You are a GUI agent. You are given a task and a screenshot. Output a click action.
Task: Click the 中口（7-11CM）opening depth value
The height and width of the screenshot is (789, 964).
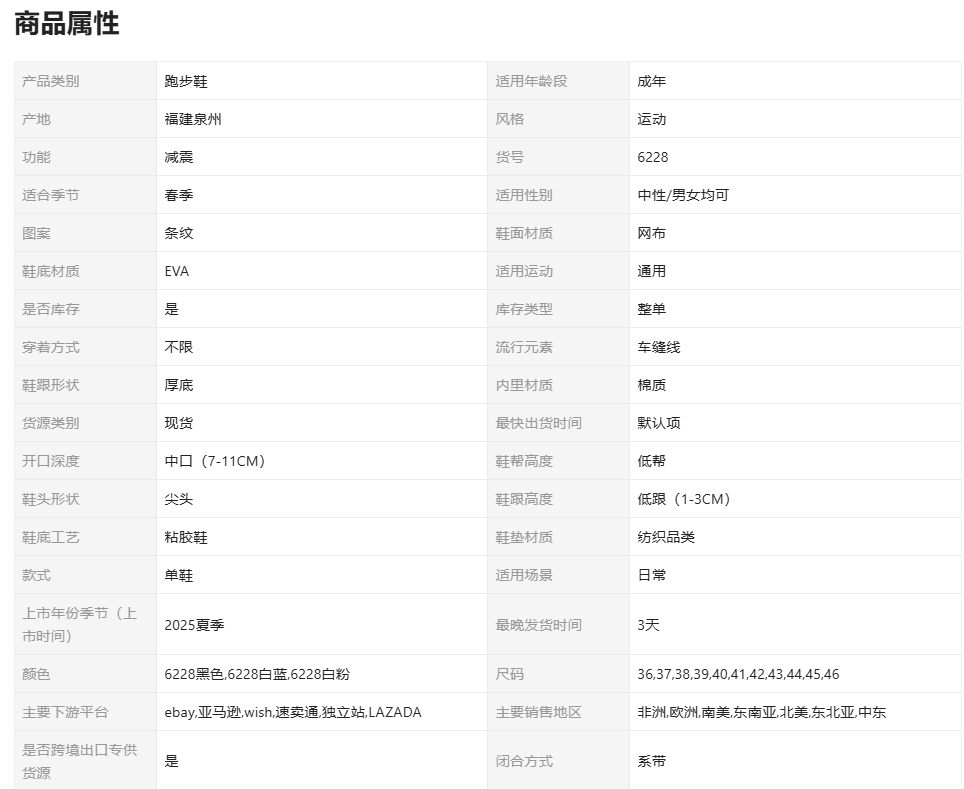(215, 461)
